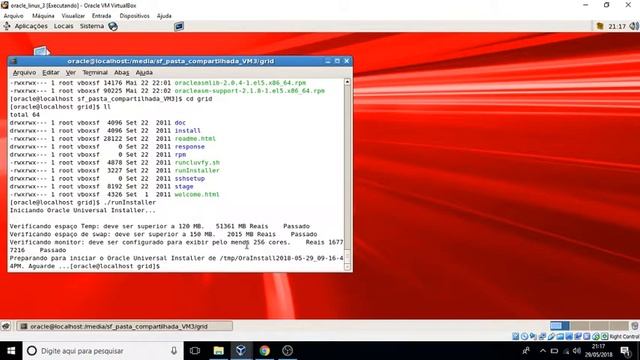Click terminal scrollbar down arrow
The width and height of the screenshot is (640, 360).
347,267
